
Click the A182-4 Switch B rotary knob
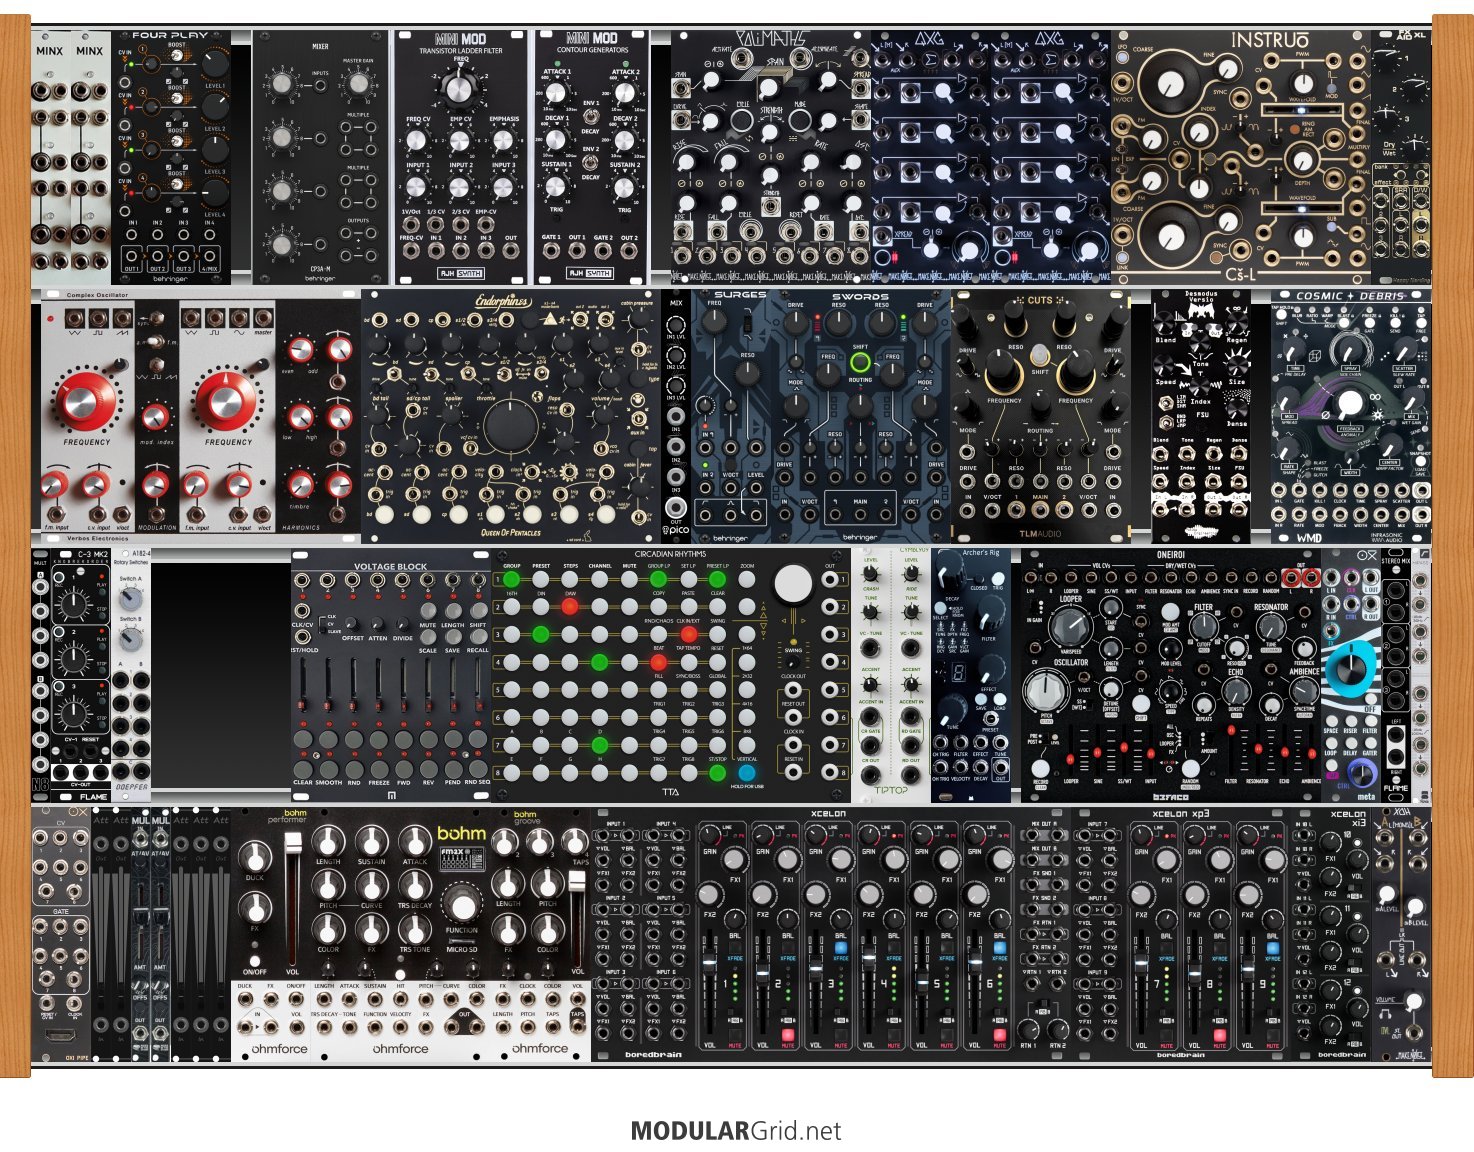(130, 638)
